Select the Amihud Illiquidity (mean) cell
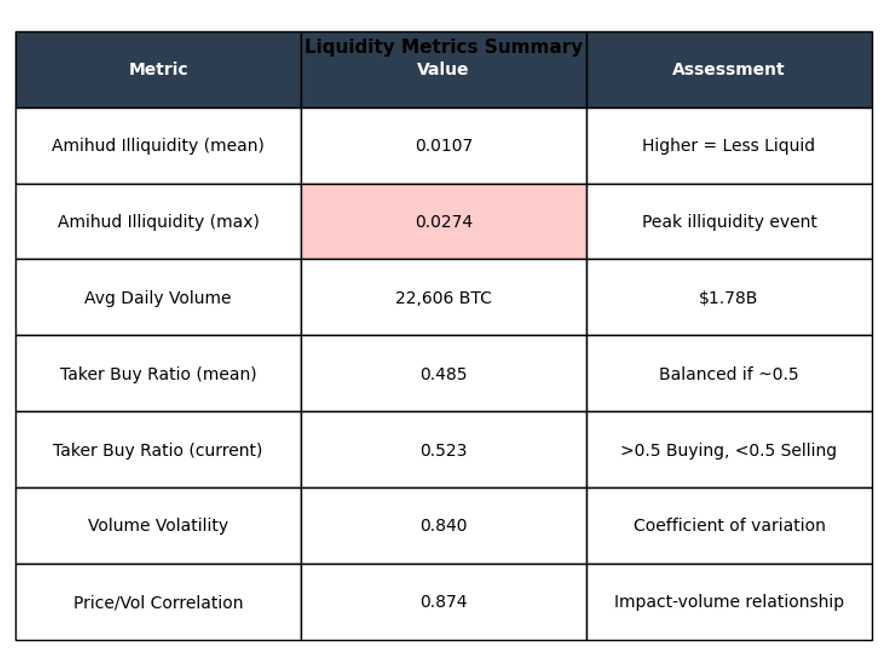The width and height of the screenshot is (882, 653). 158,146
